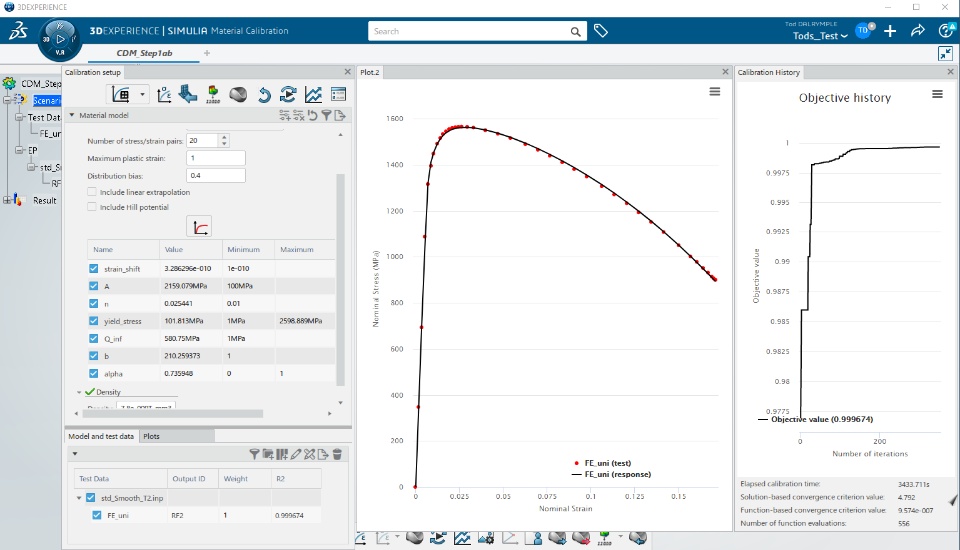960x550 pixels.
Task: Open the line-chart plots icon in Calibration setup
Action: pos(313,94)
